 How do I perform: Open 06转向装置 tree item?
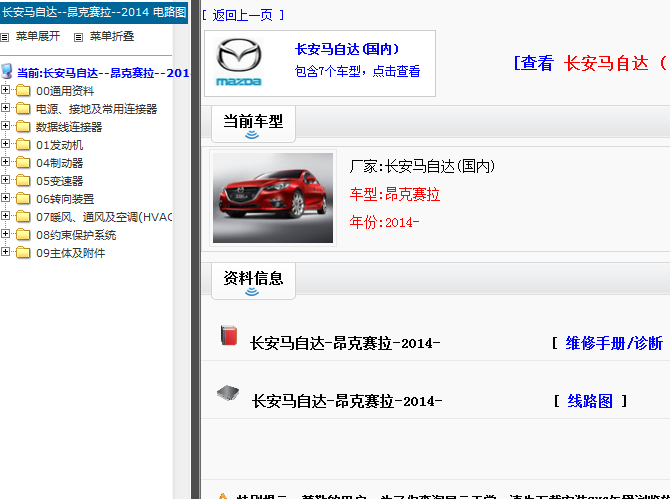[x=65, y=199]
